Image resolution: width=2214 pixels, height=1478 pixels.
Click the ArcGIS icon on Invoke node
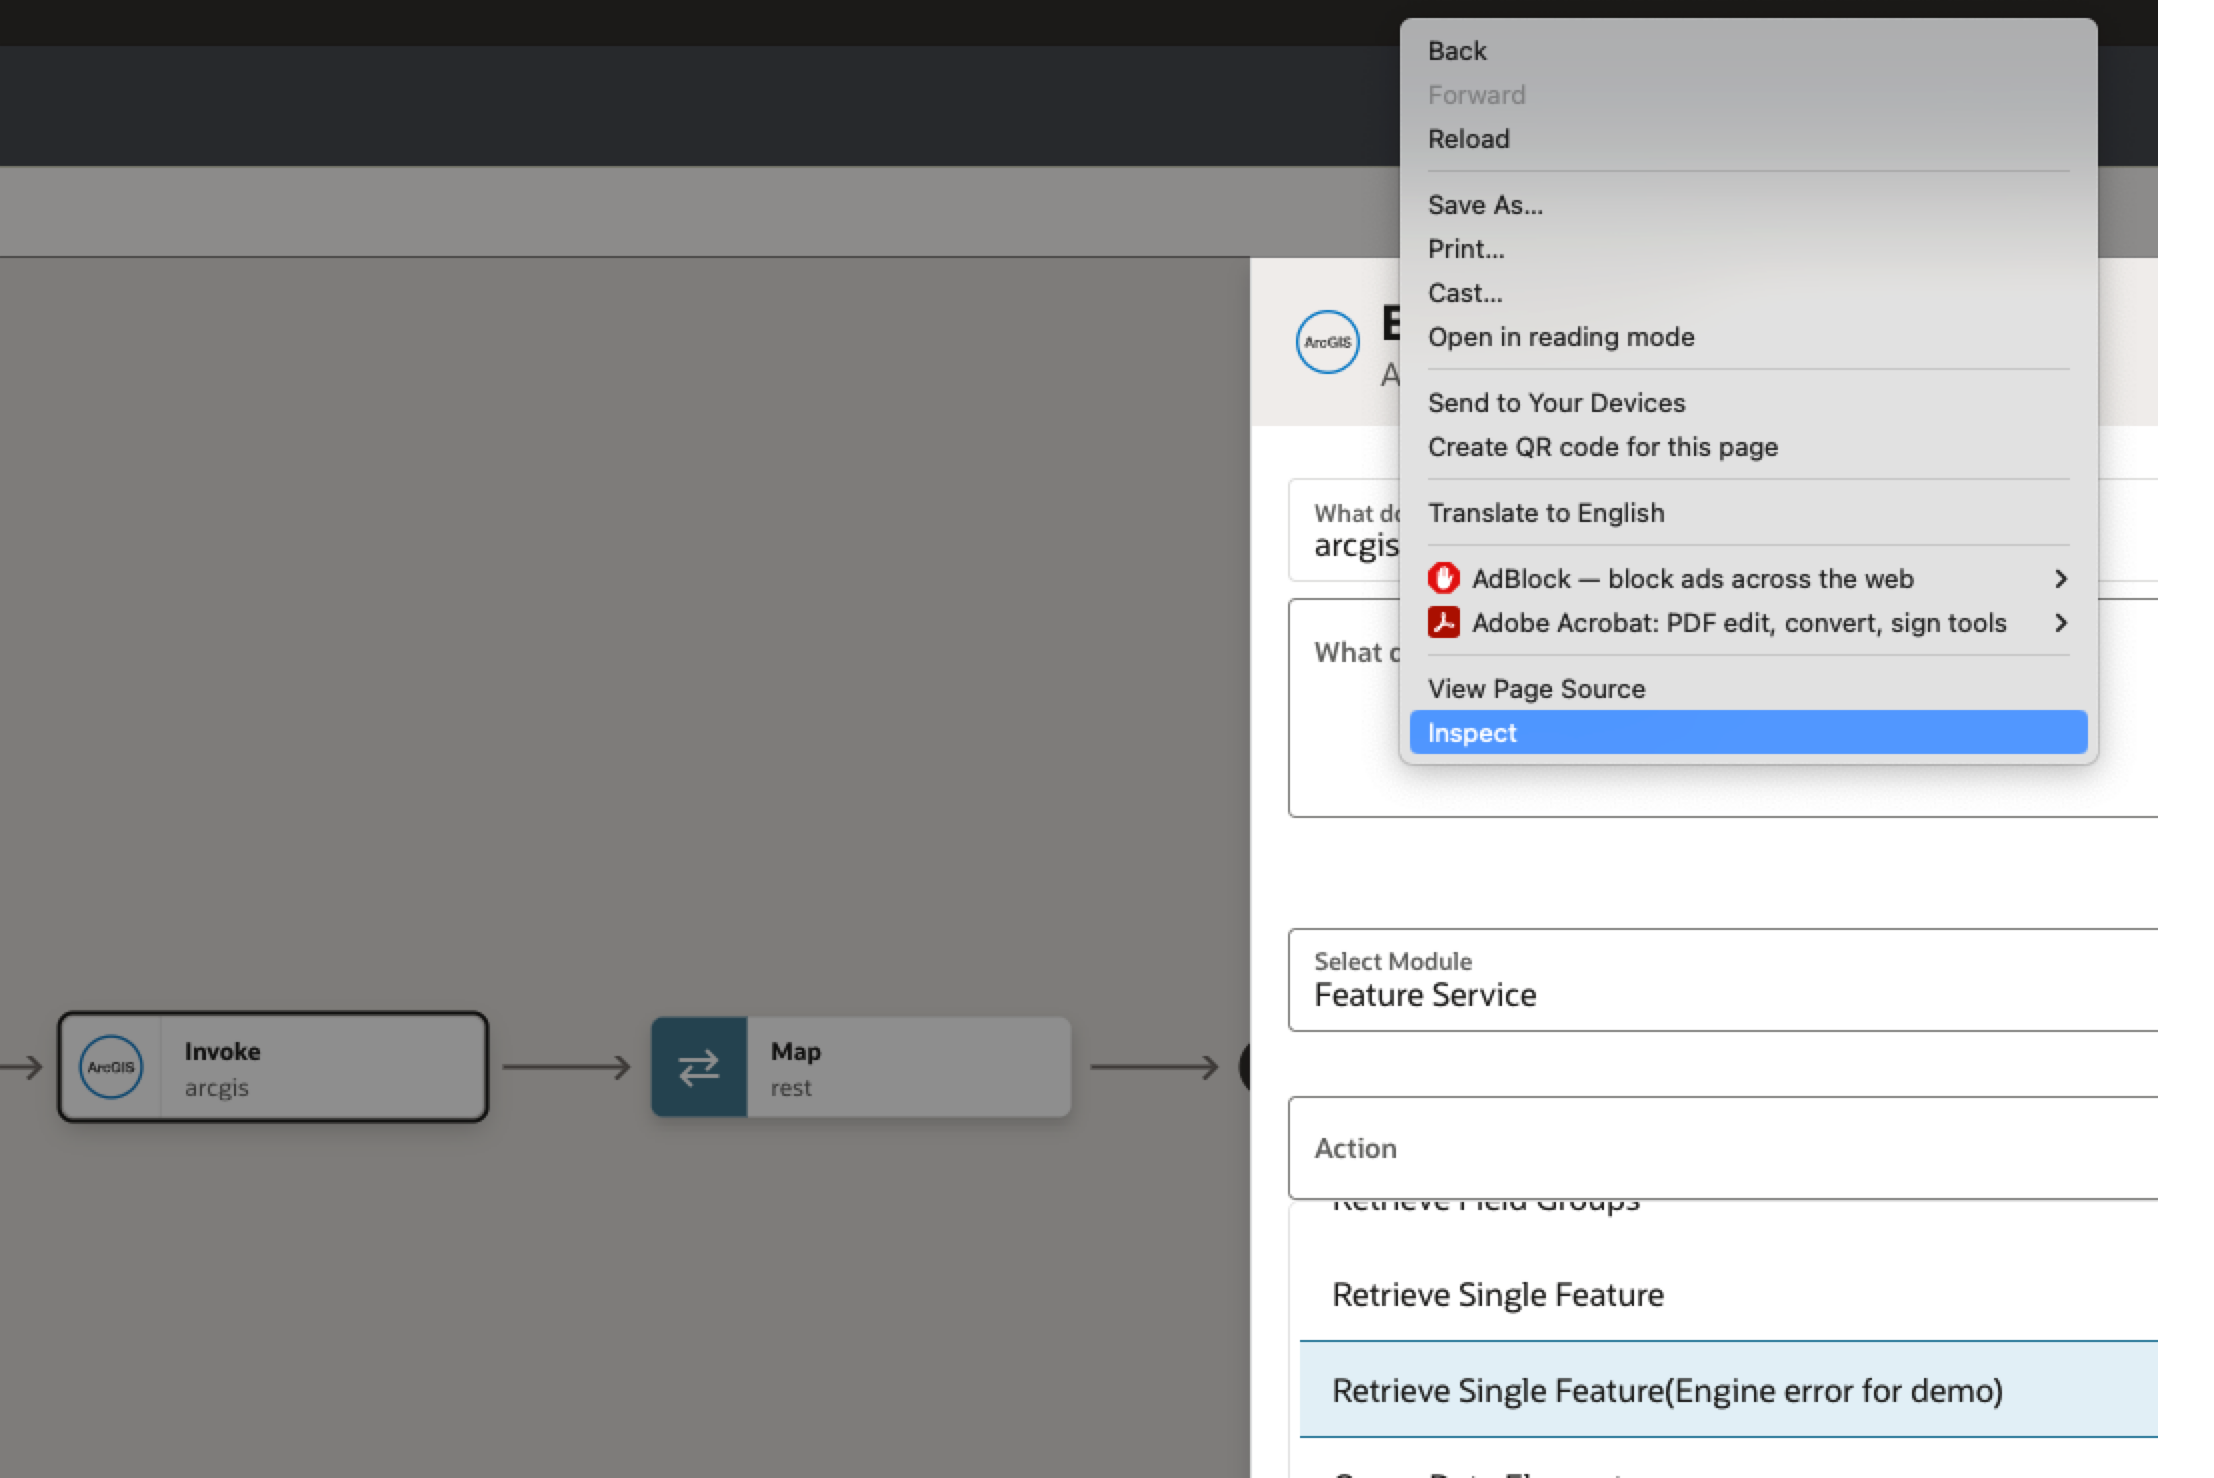[x=111, y=1067]
